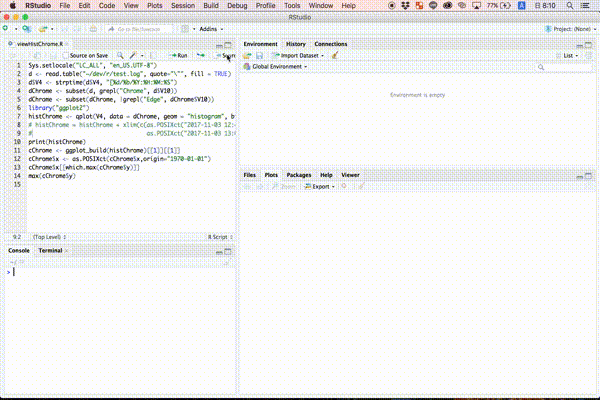600x400 pixels.
Task: Click the Zoom button in Plots pane
Action: 284,186
